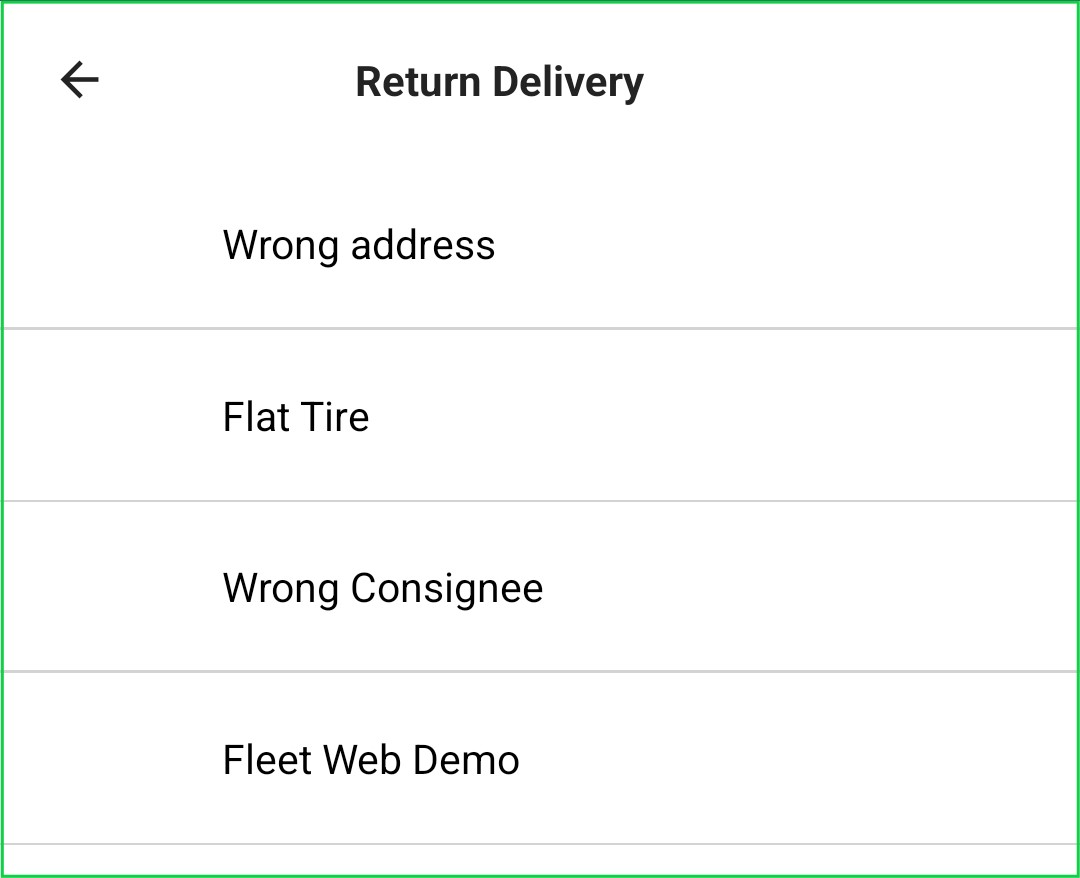Pick the Fleet Web Demo entry

(371, 760)
